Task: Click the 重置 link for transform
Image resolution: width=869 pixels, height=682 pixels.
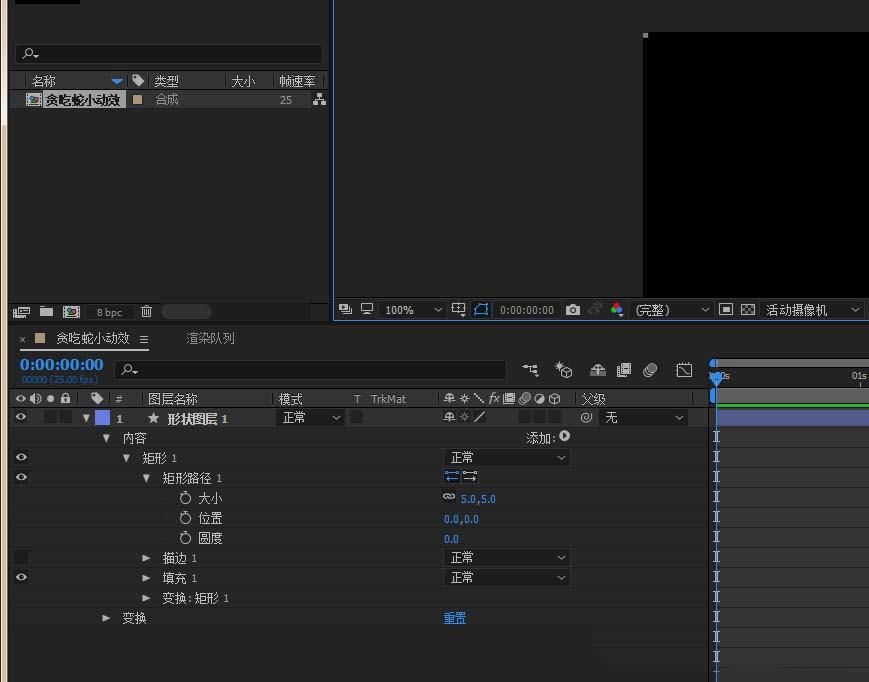Action: point(455,618)
